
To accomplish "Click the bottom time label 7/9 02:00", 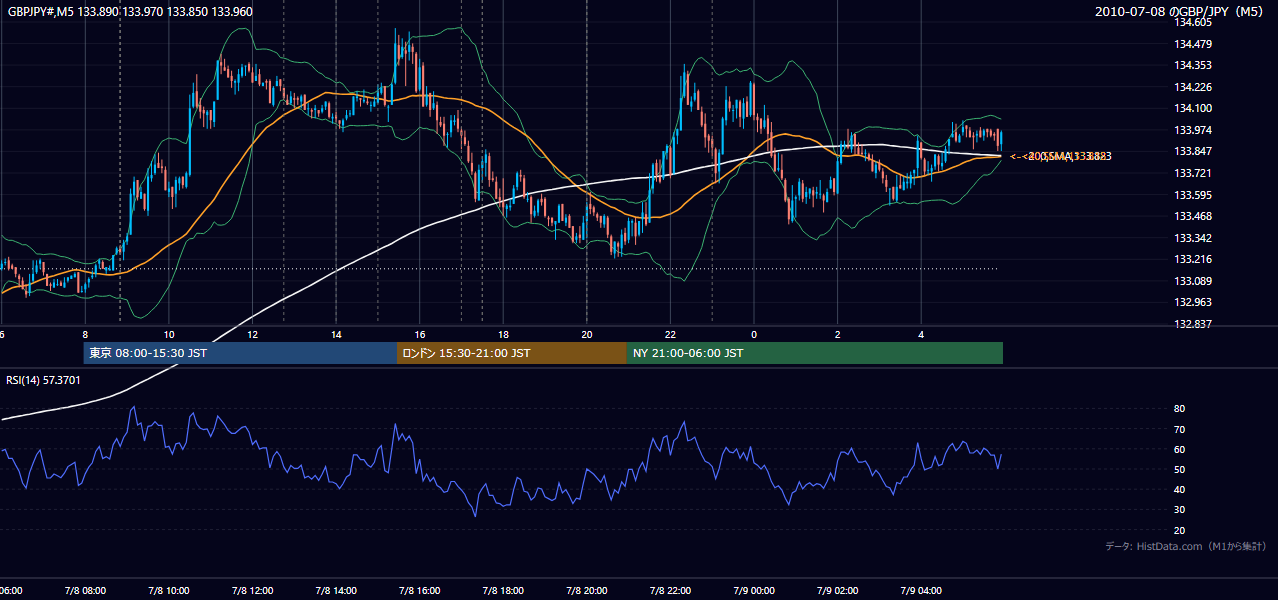I will click(x=837, y=591).
